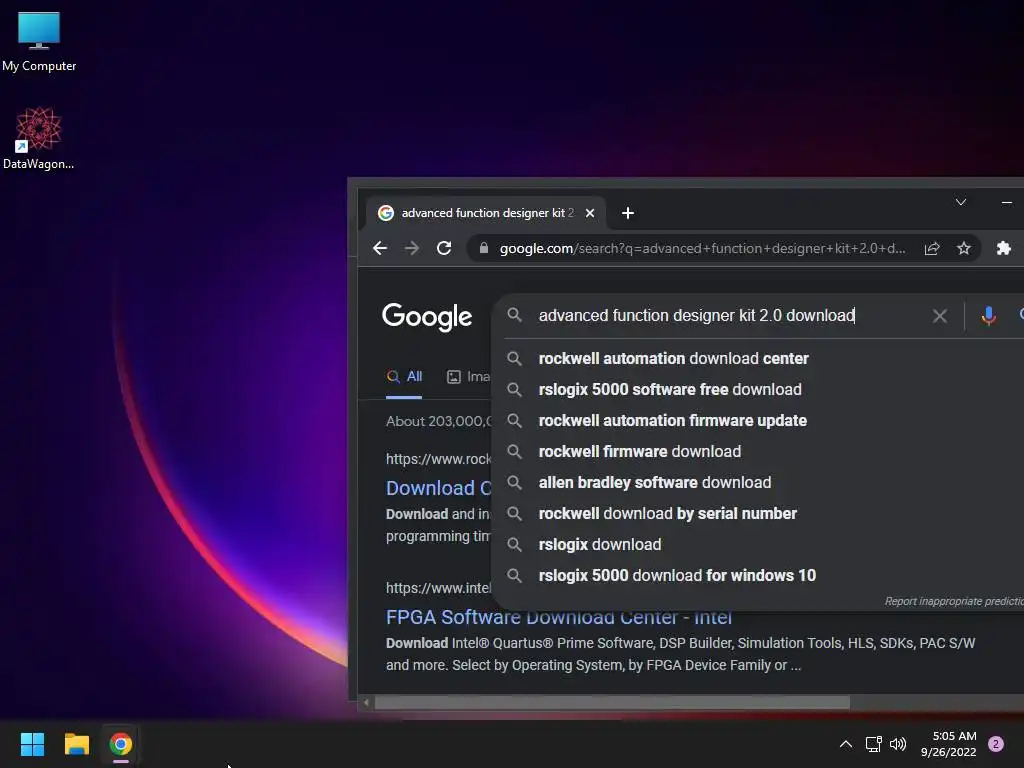Switch to the Images results tab
The height and width of the screenshot is (768, 1024).
[468, 377]
